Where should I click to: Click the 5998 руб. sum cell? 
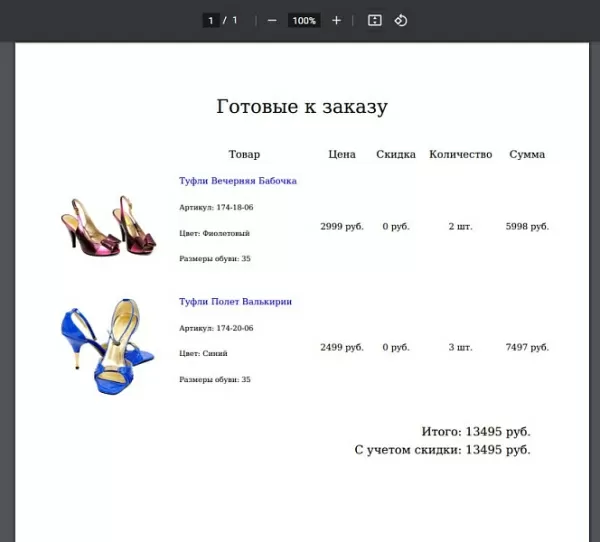click(527, 226)
